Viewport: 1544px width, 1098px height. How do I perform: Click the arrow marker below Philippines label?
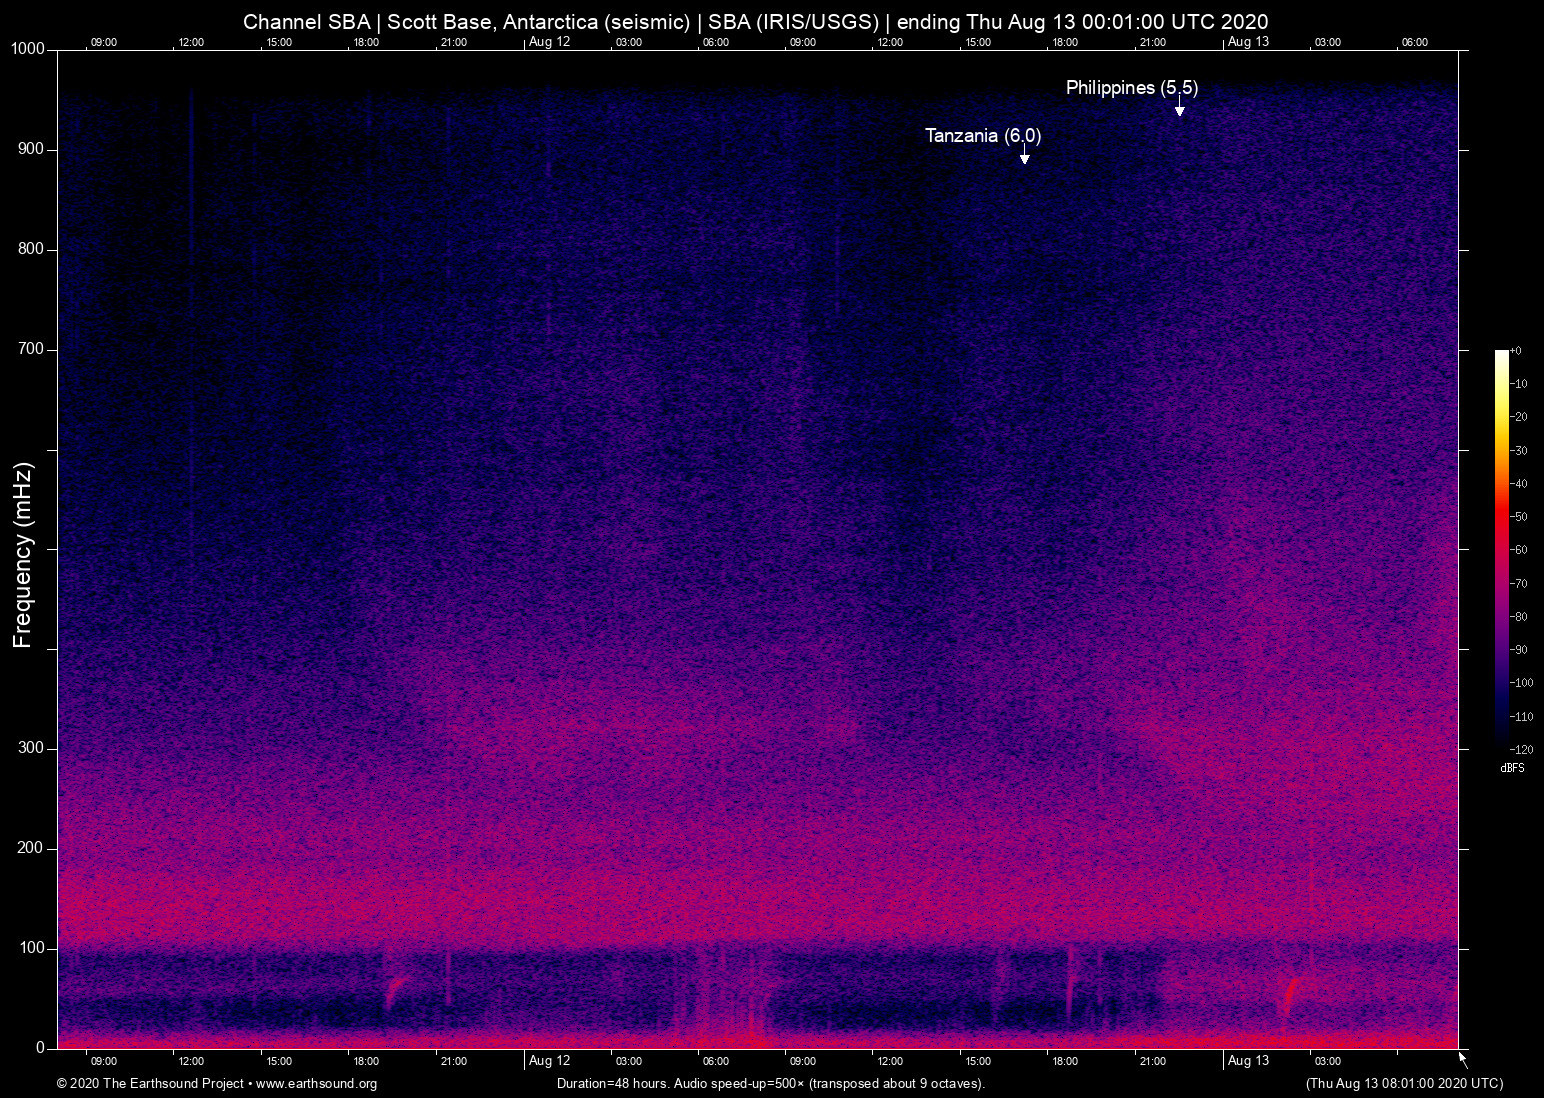1180,108
